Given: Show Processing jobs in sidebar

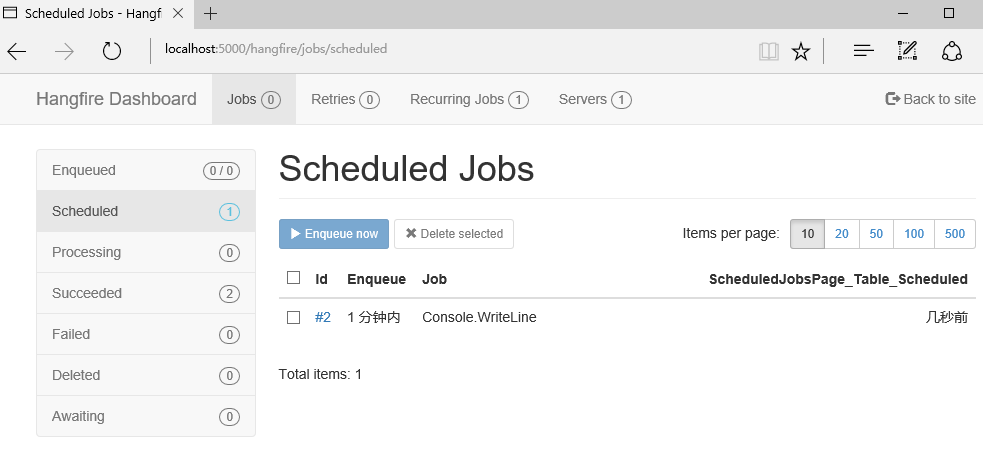Looking at the screenshot, I should [x=146, y=253].
